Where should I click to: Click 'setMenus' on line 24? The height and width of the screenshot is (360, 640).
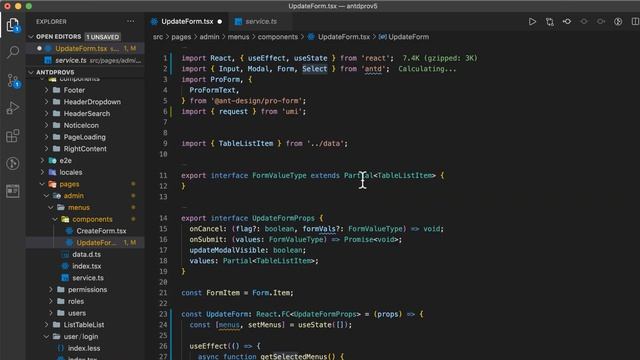pyautogui.click(x=265, y=325)
